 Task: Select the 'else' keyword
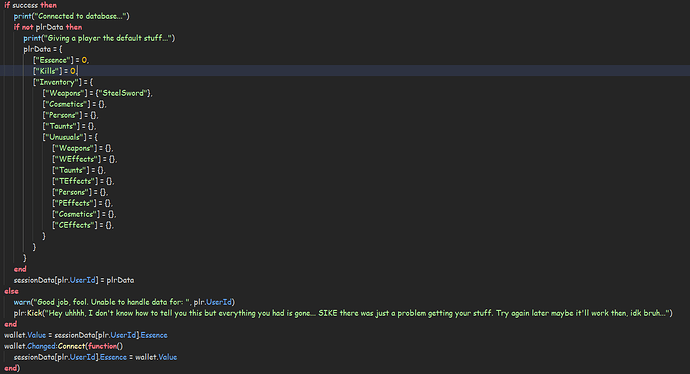(x=11, y=291)
